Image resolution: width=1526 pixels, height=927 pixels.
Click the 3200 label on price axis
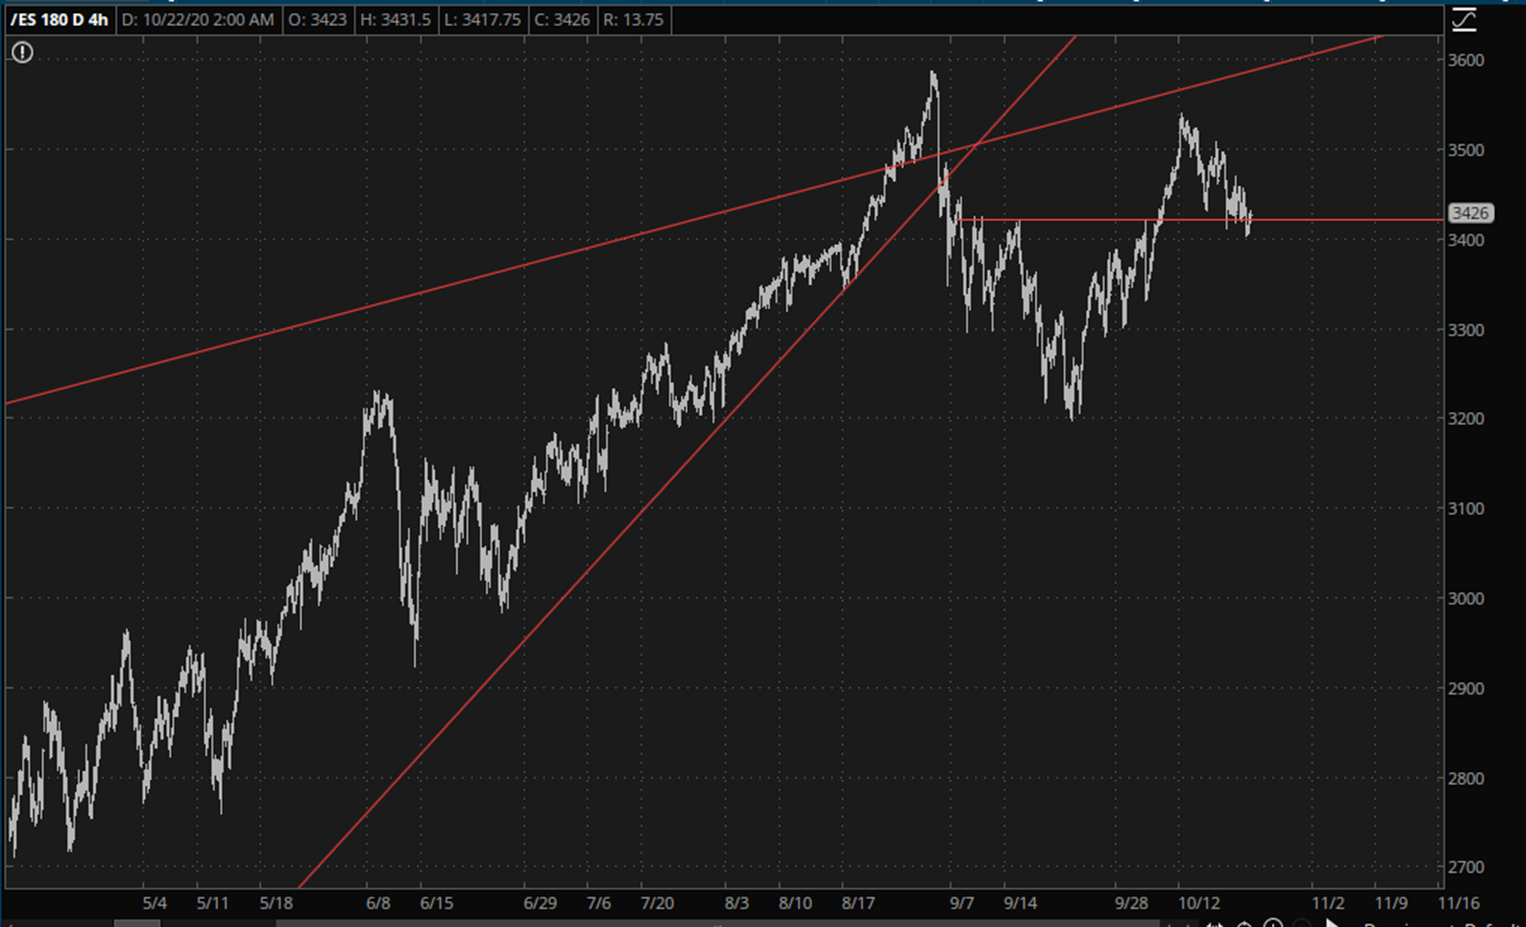[x=1466, y=419]
